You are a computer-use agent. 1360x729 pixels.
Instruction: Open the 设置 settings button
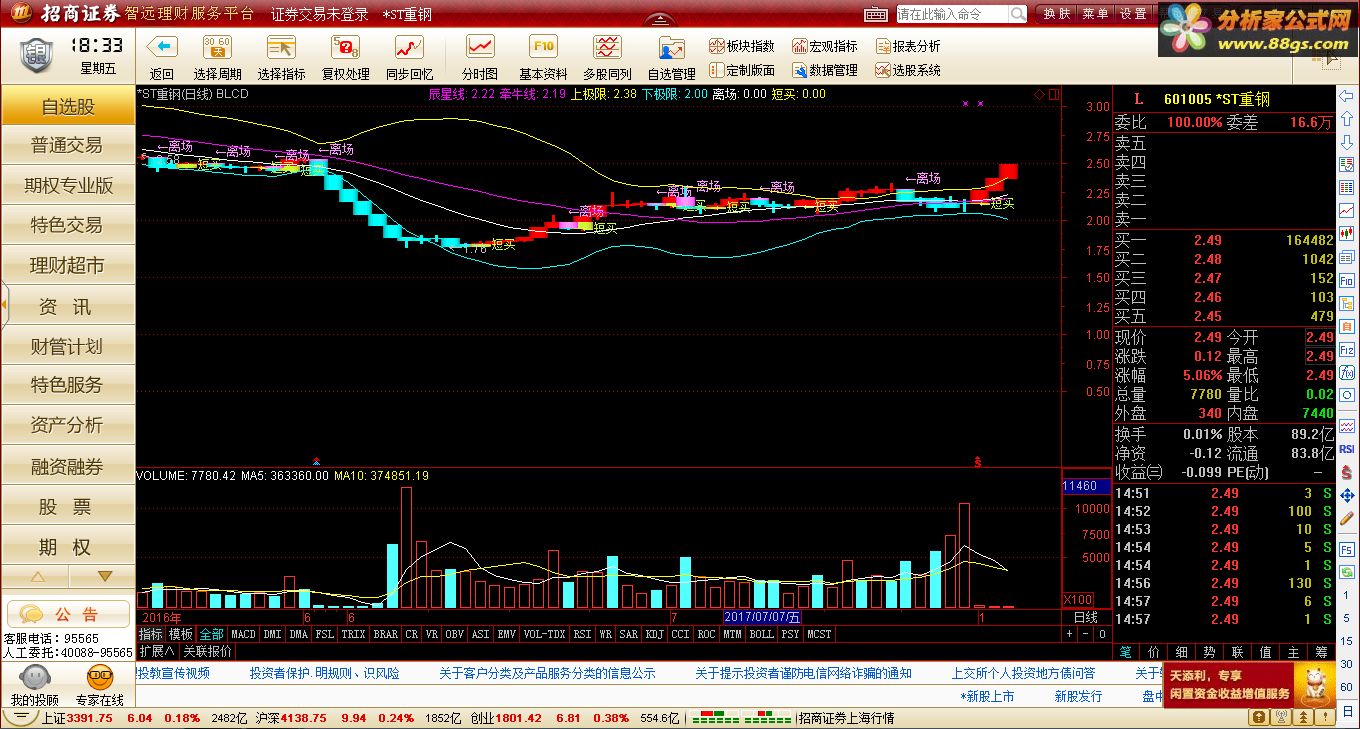(x=1133, y=14)
